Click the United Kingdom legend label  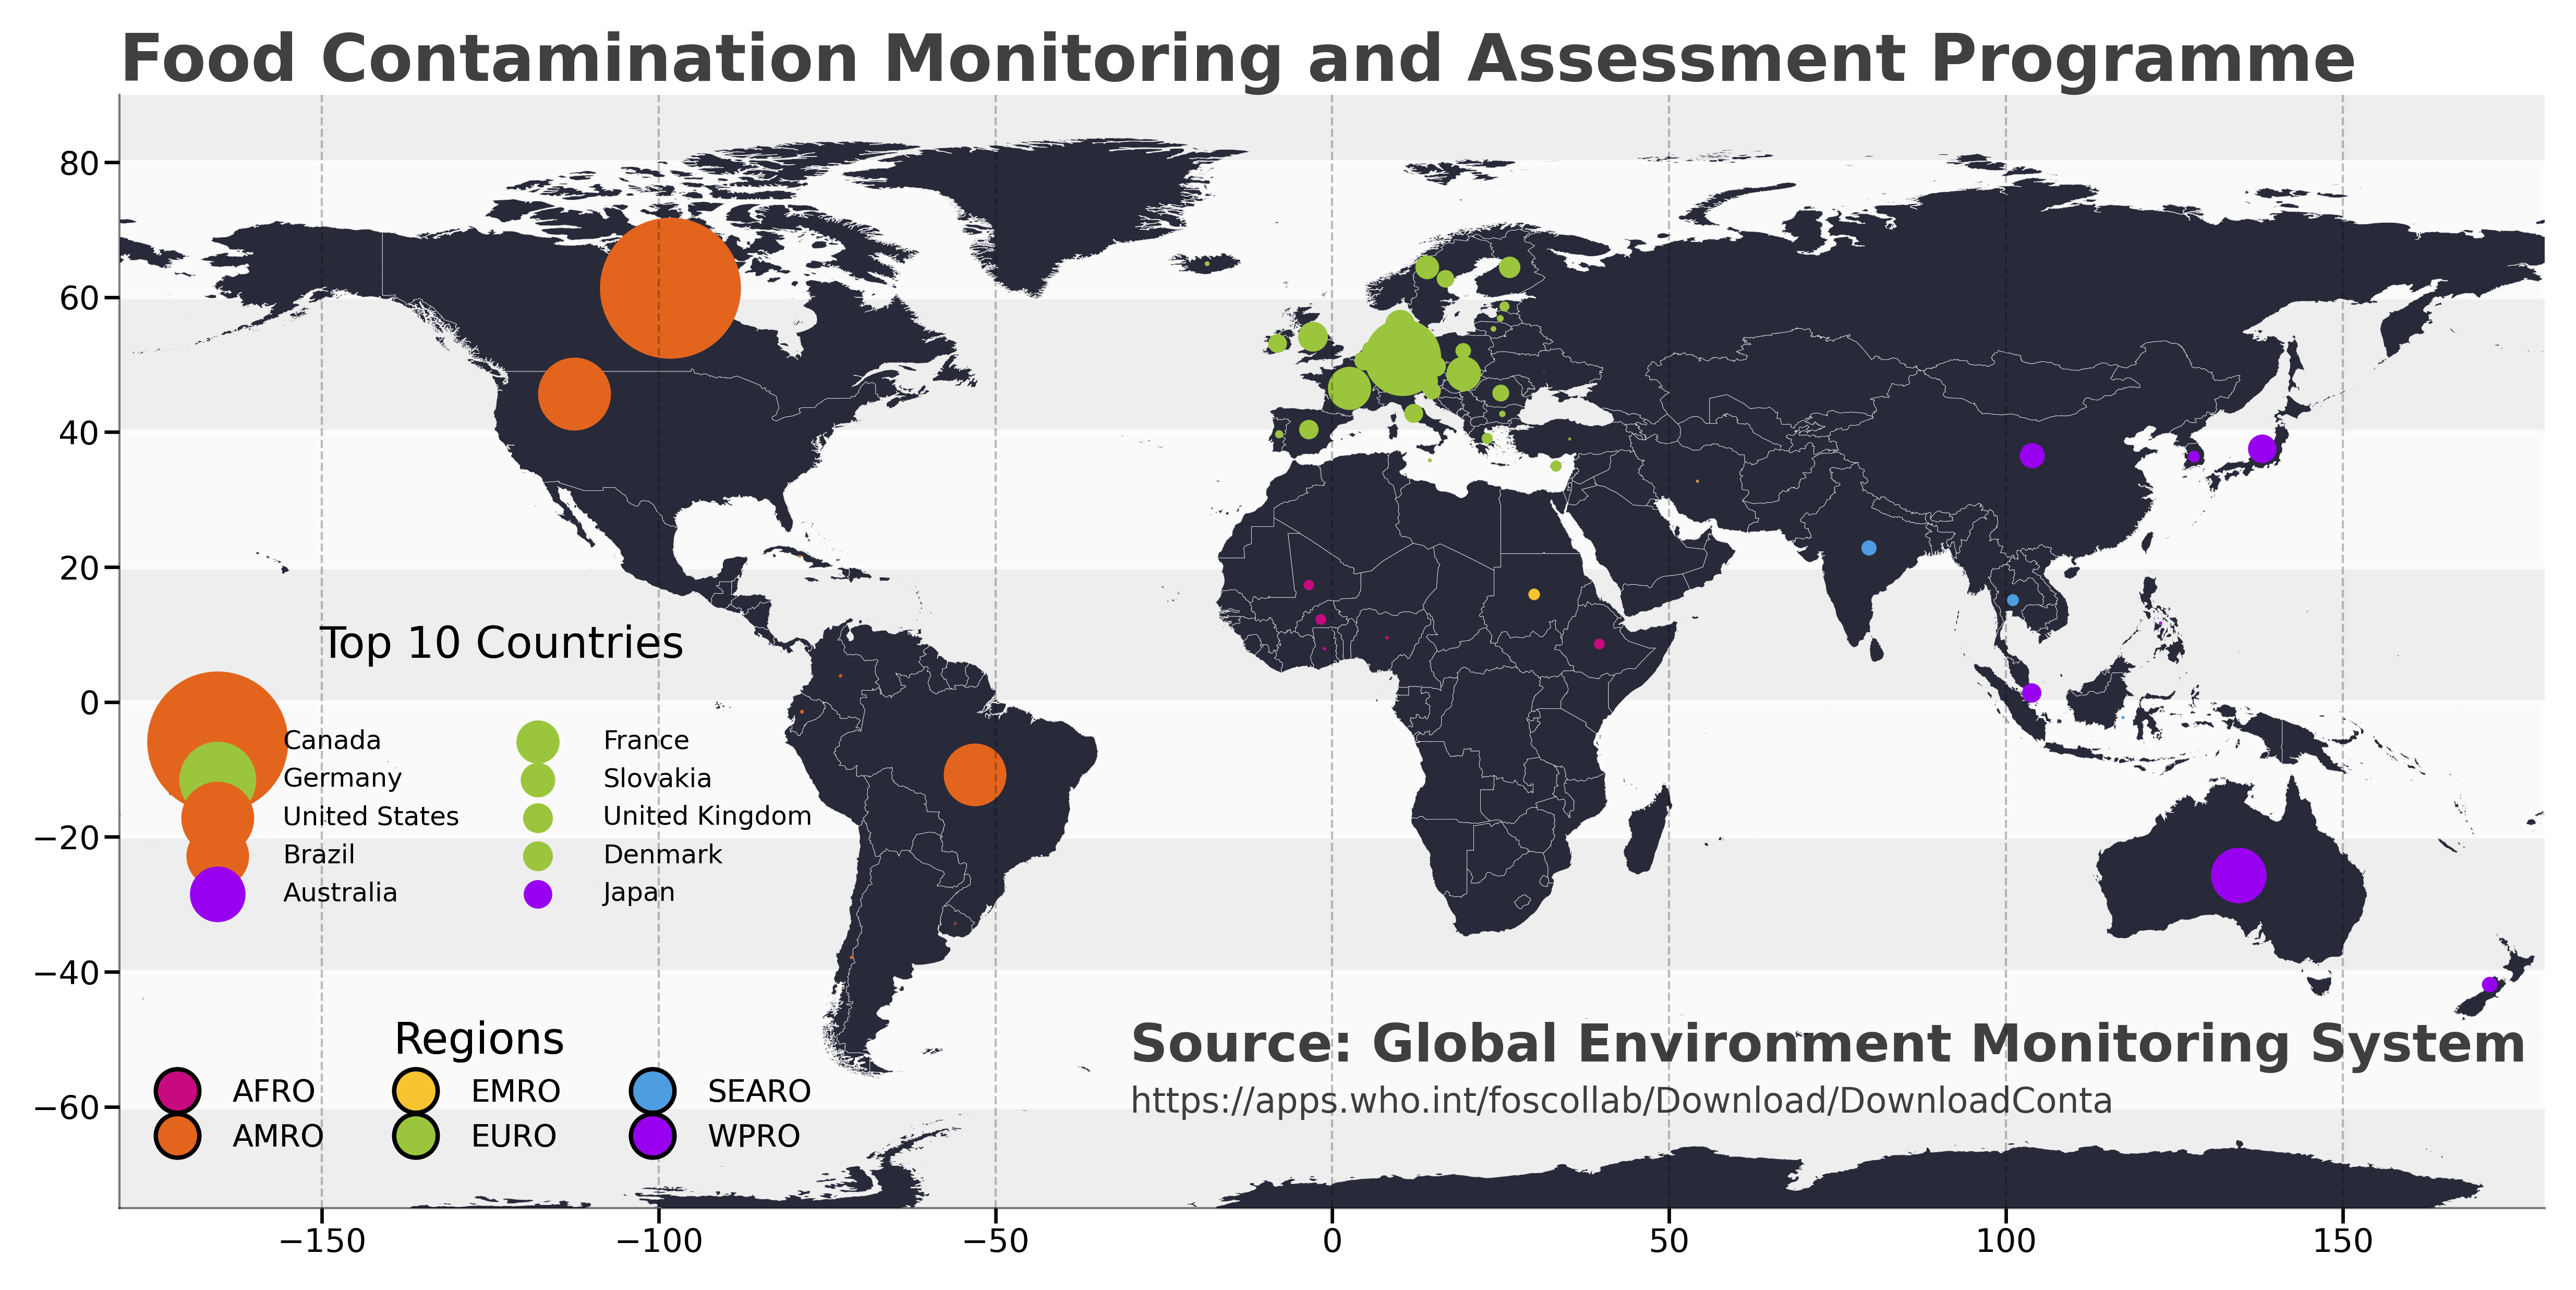(x=707, y=816)
